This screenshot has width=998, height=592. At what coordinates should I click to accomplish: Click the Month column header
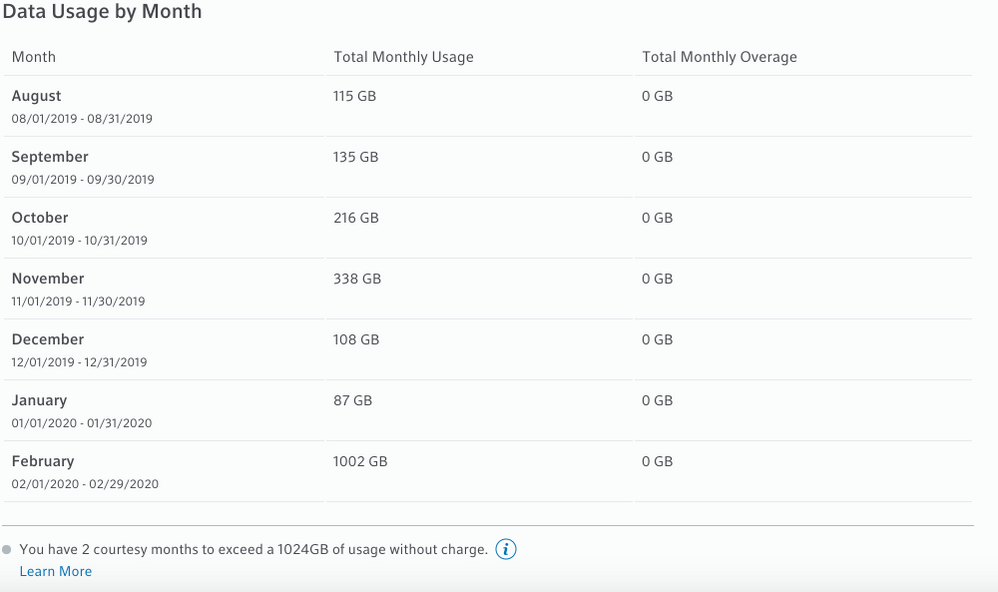[34, 57]
